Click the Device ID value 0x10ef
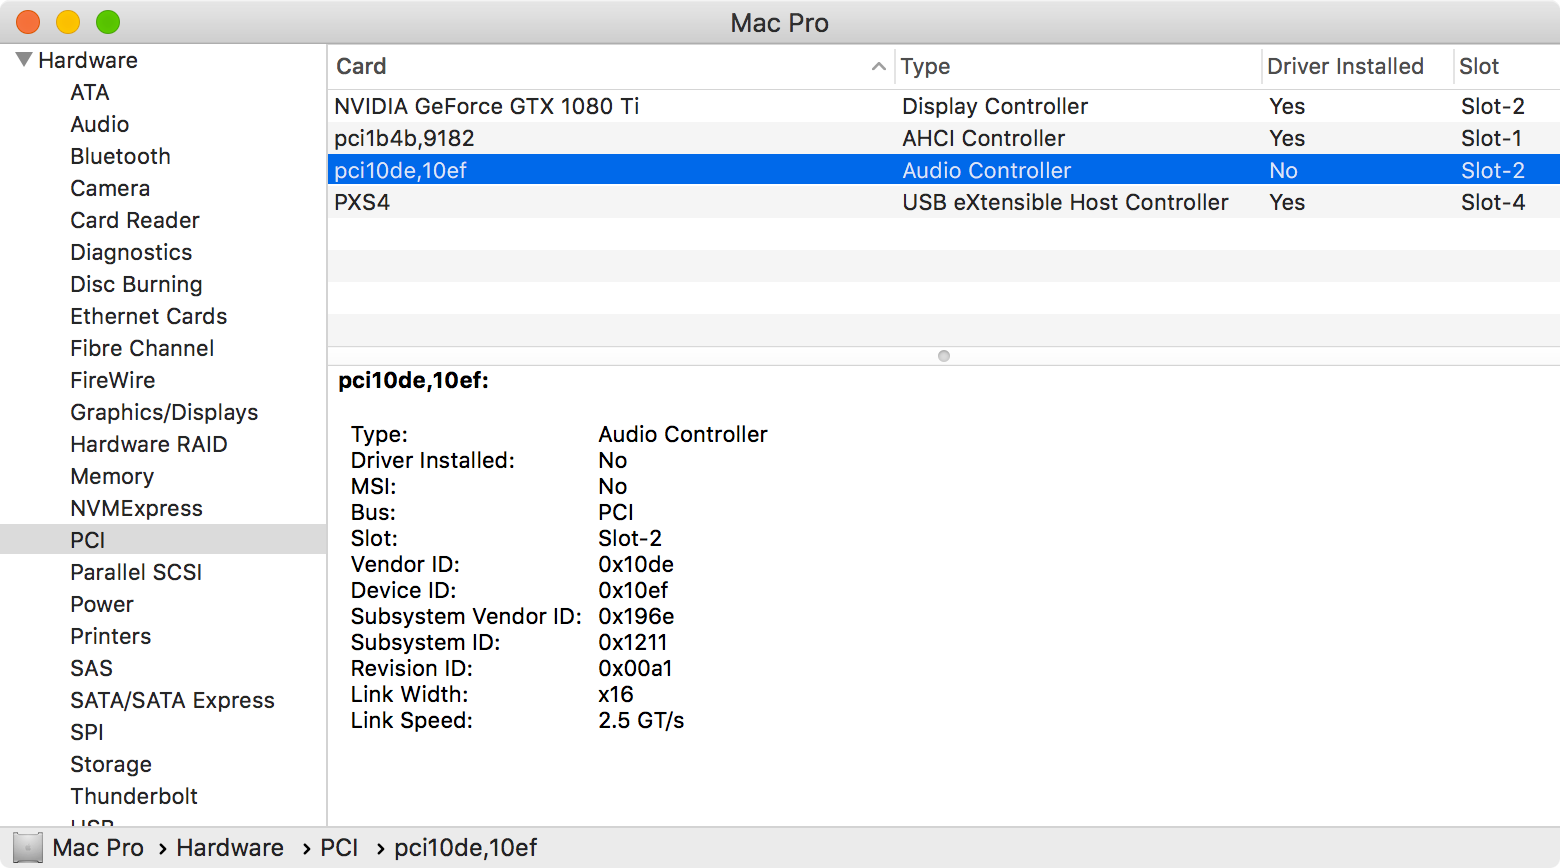This screenshot has width=1560, height=868. (633, 590)
